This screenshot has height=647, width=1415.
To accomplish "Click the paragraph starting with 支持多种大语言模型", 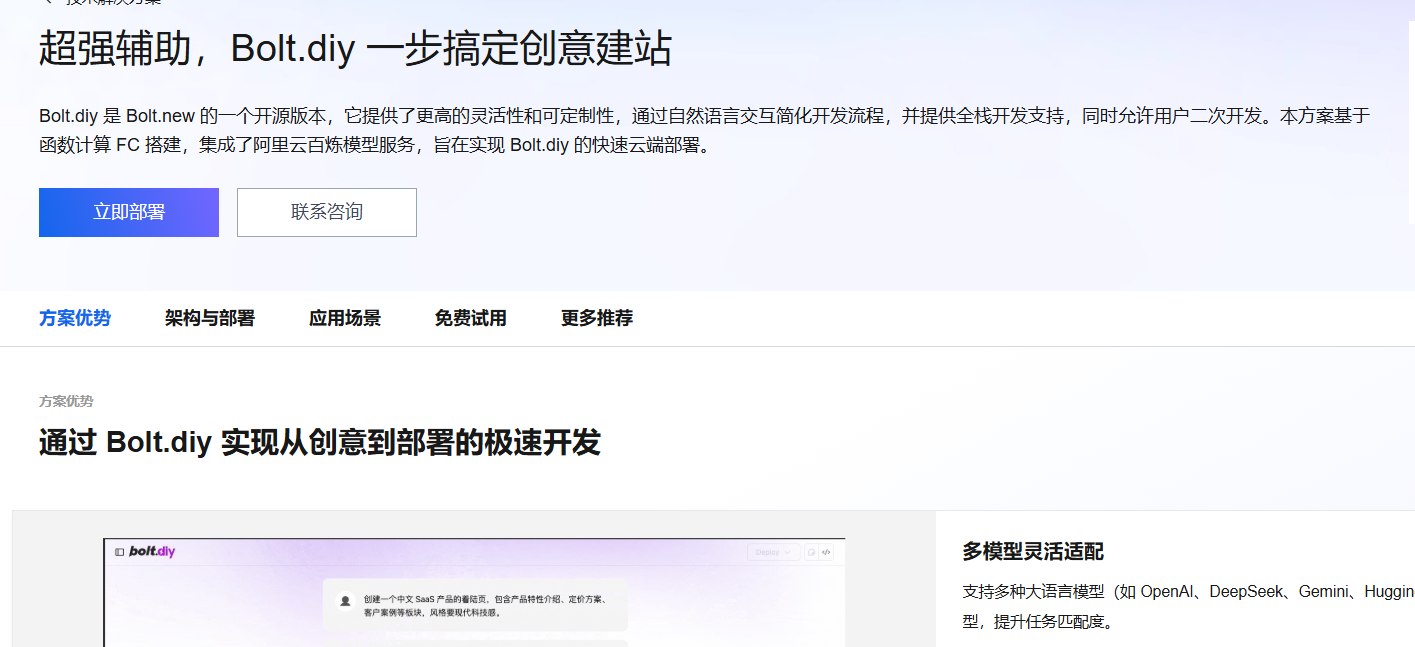I will coord(1188,607).
